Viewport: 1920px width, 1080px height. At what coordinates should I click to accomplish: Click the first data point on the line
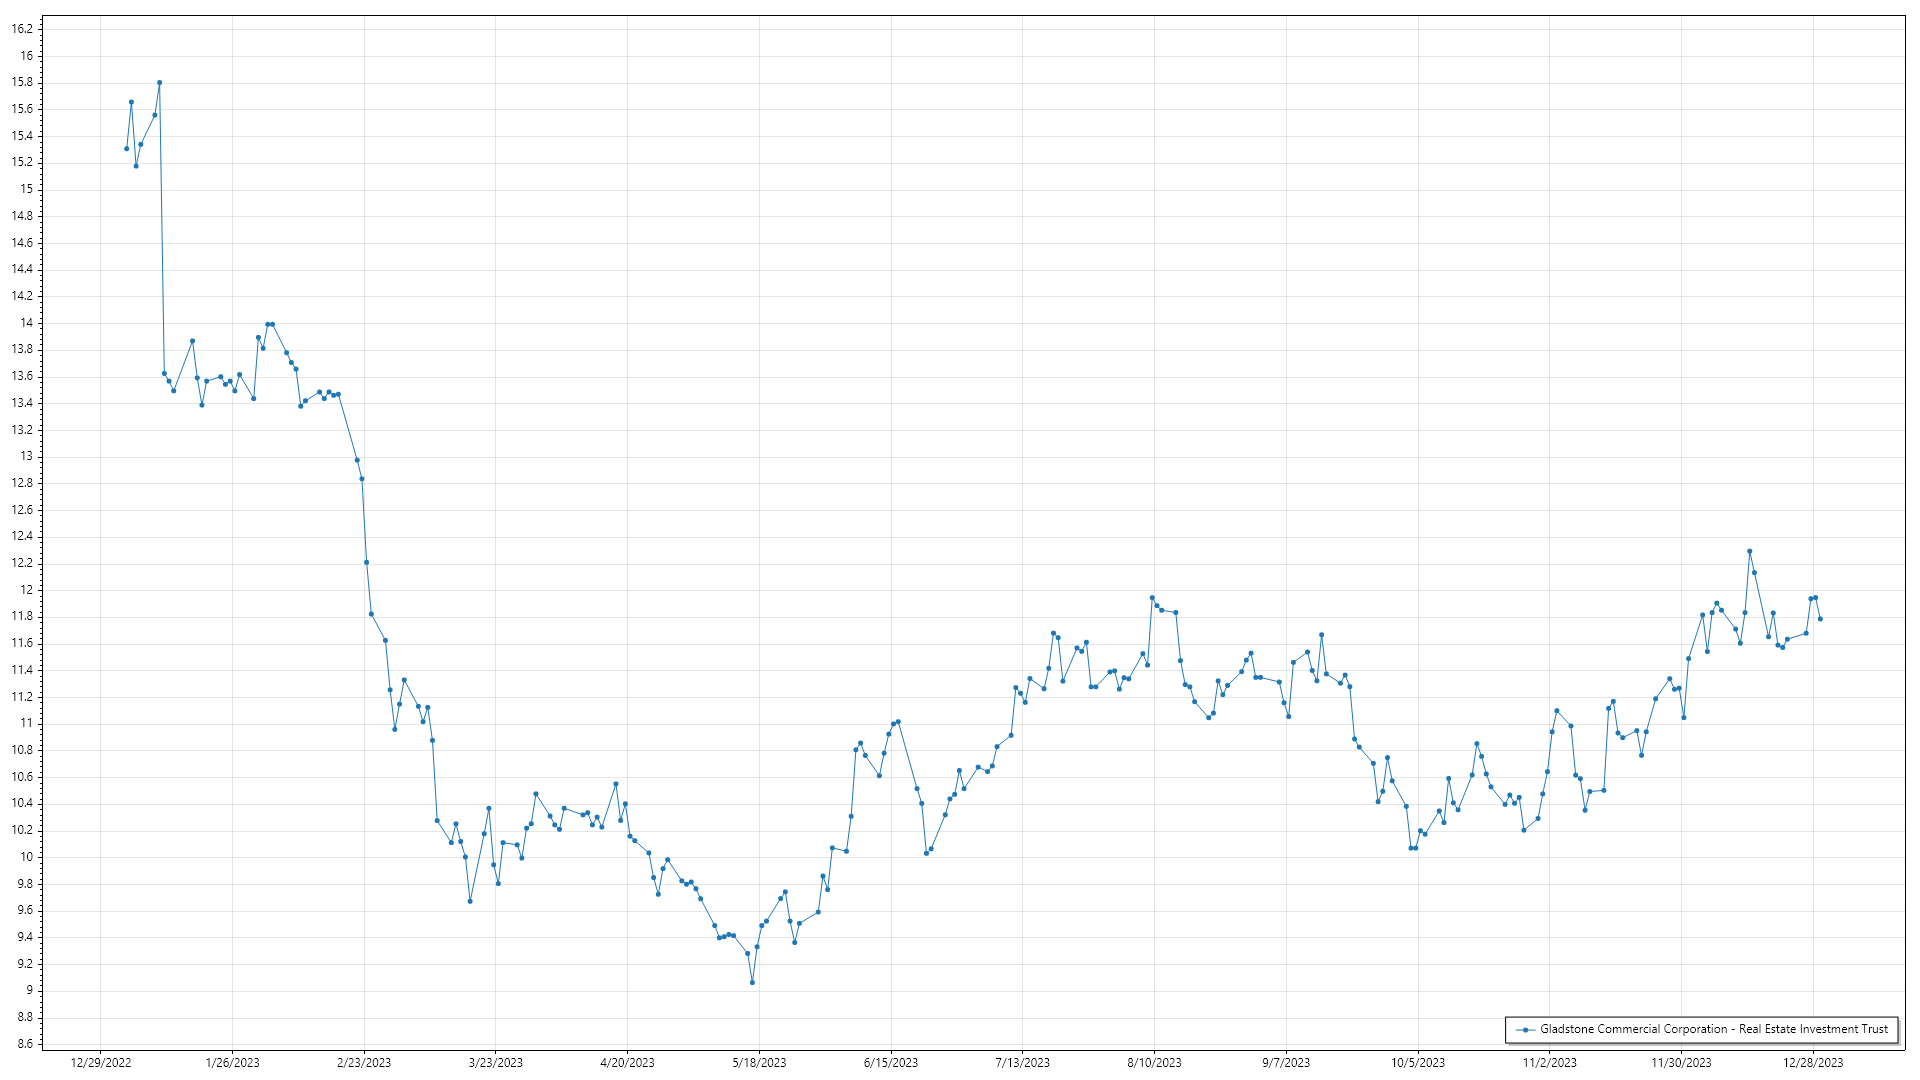click(x=126, y=149)
